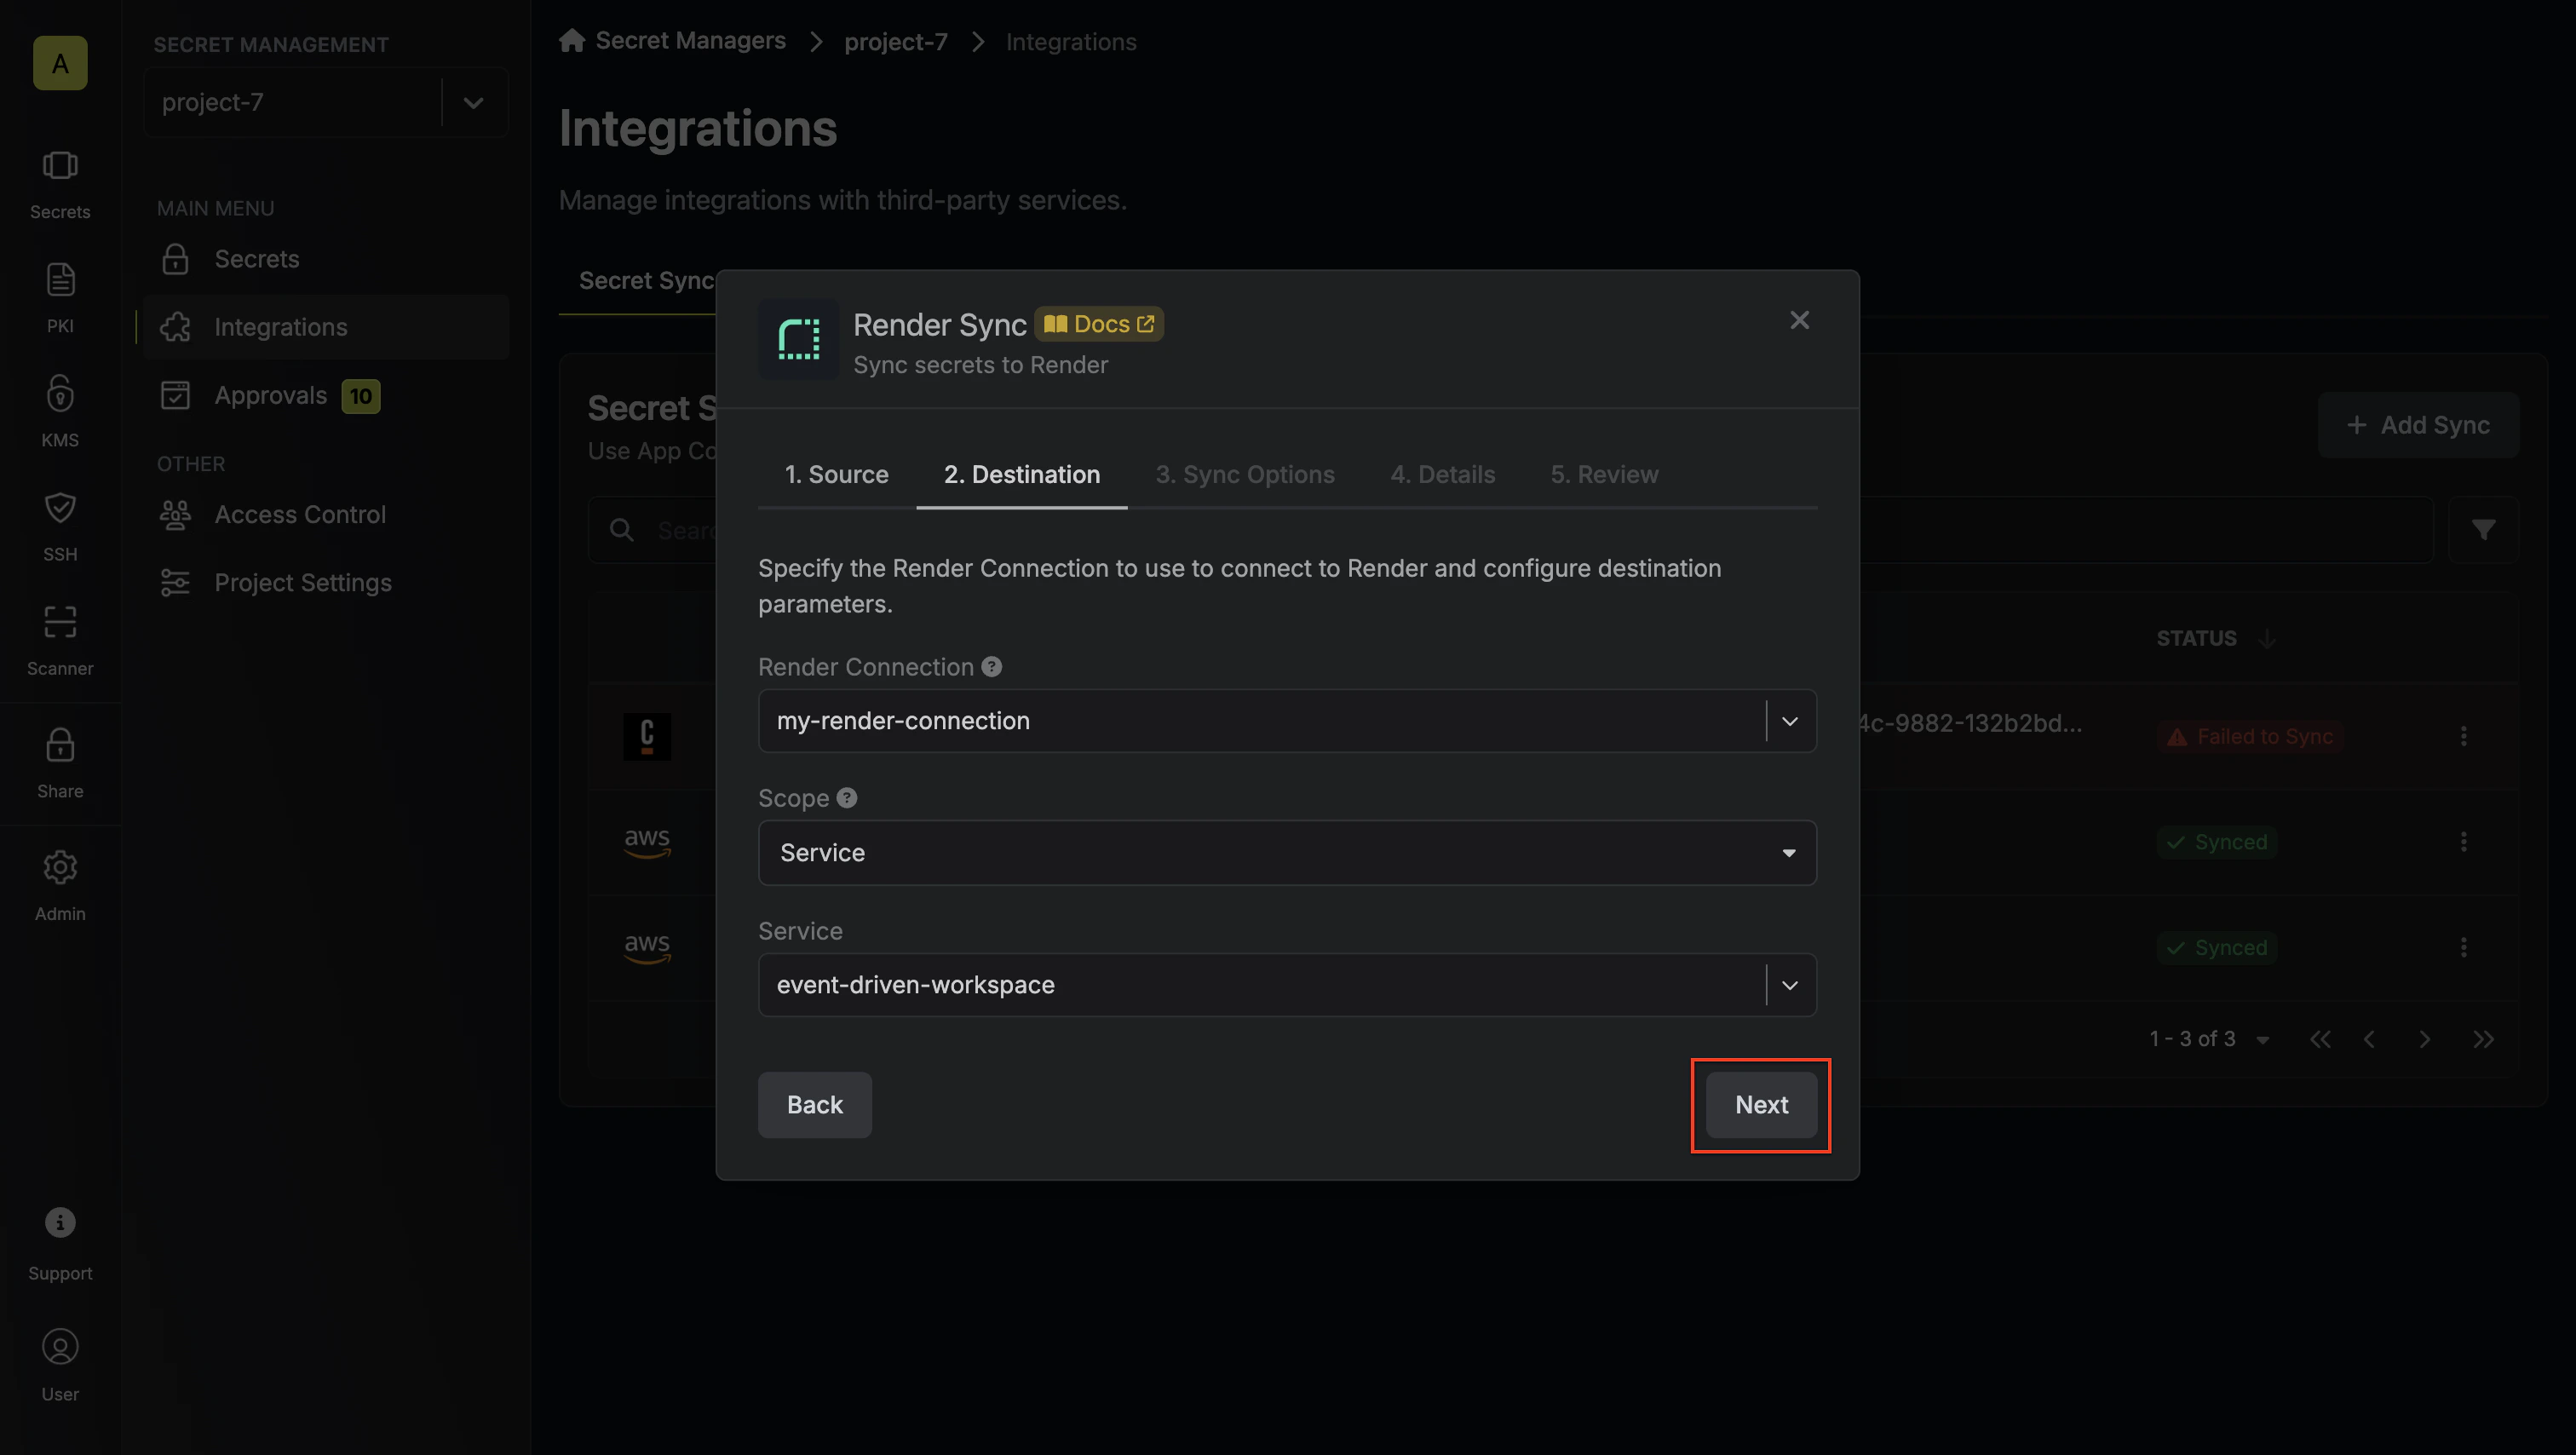Select 3. Sync Options step tab
Image resolution: width=2576 pixels, height=1455 pixels.
click(x=1245, y=474)
